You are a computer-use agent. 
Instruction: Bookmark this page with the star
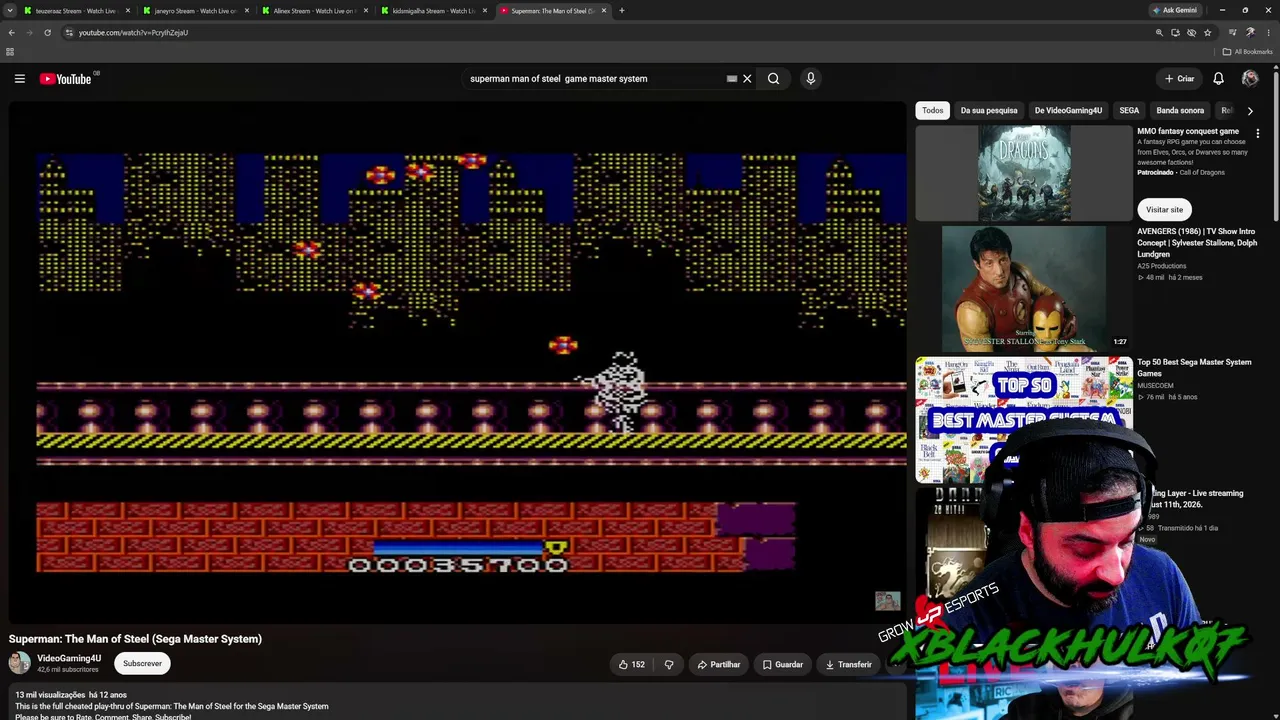1208,32
